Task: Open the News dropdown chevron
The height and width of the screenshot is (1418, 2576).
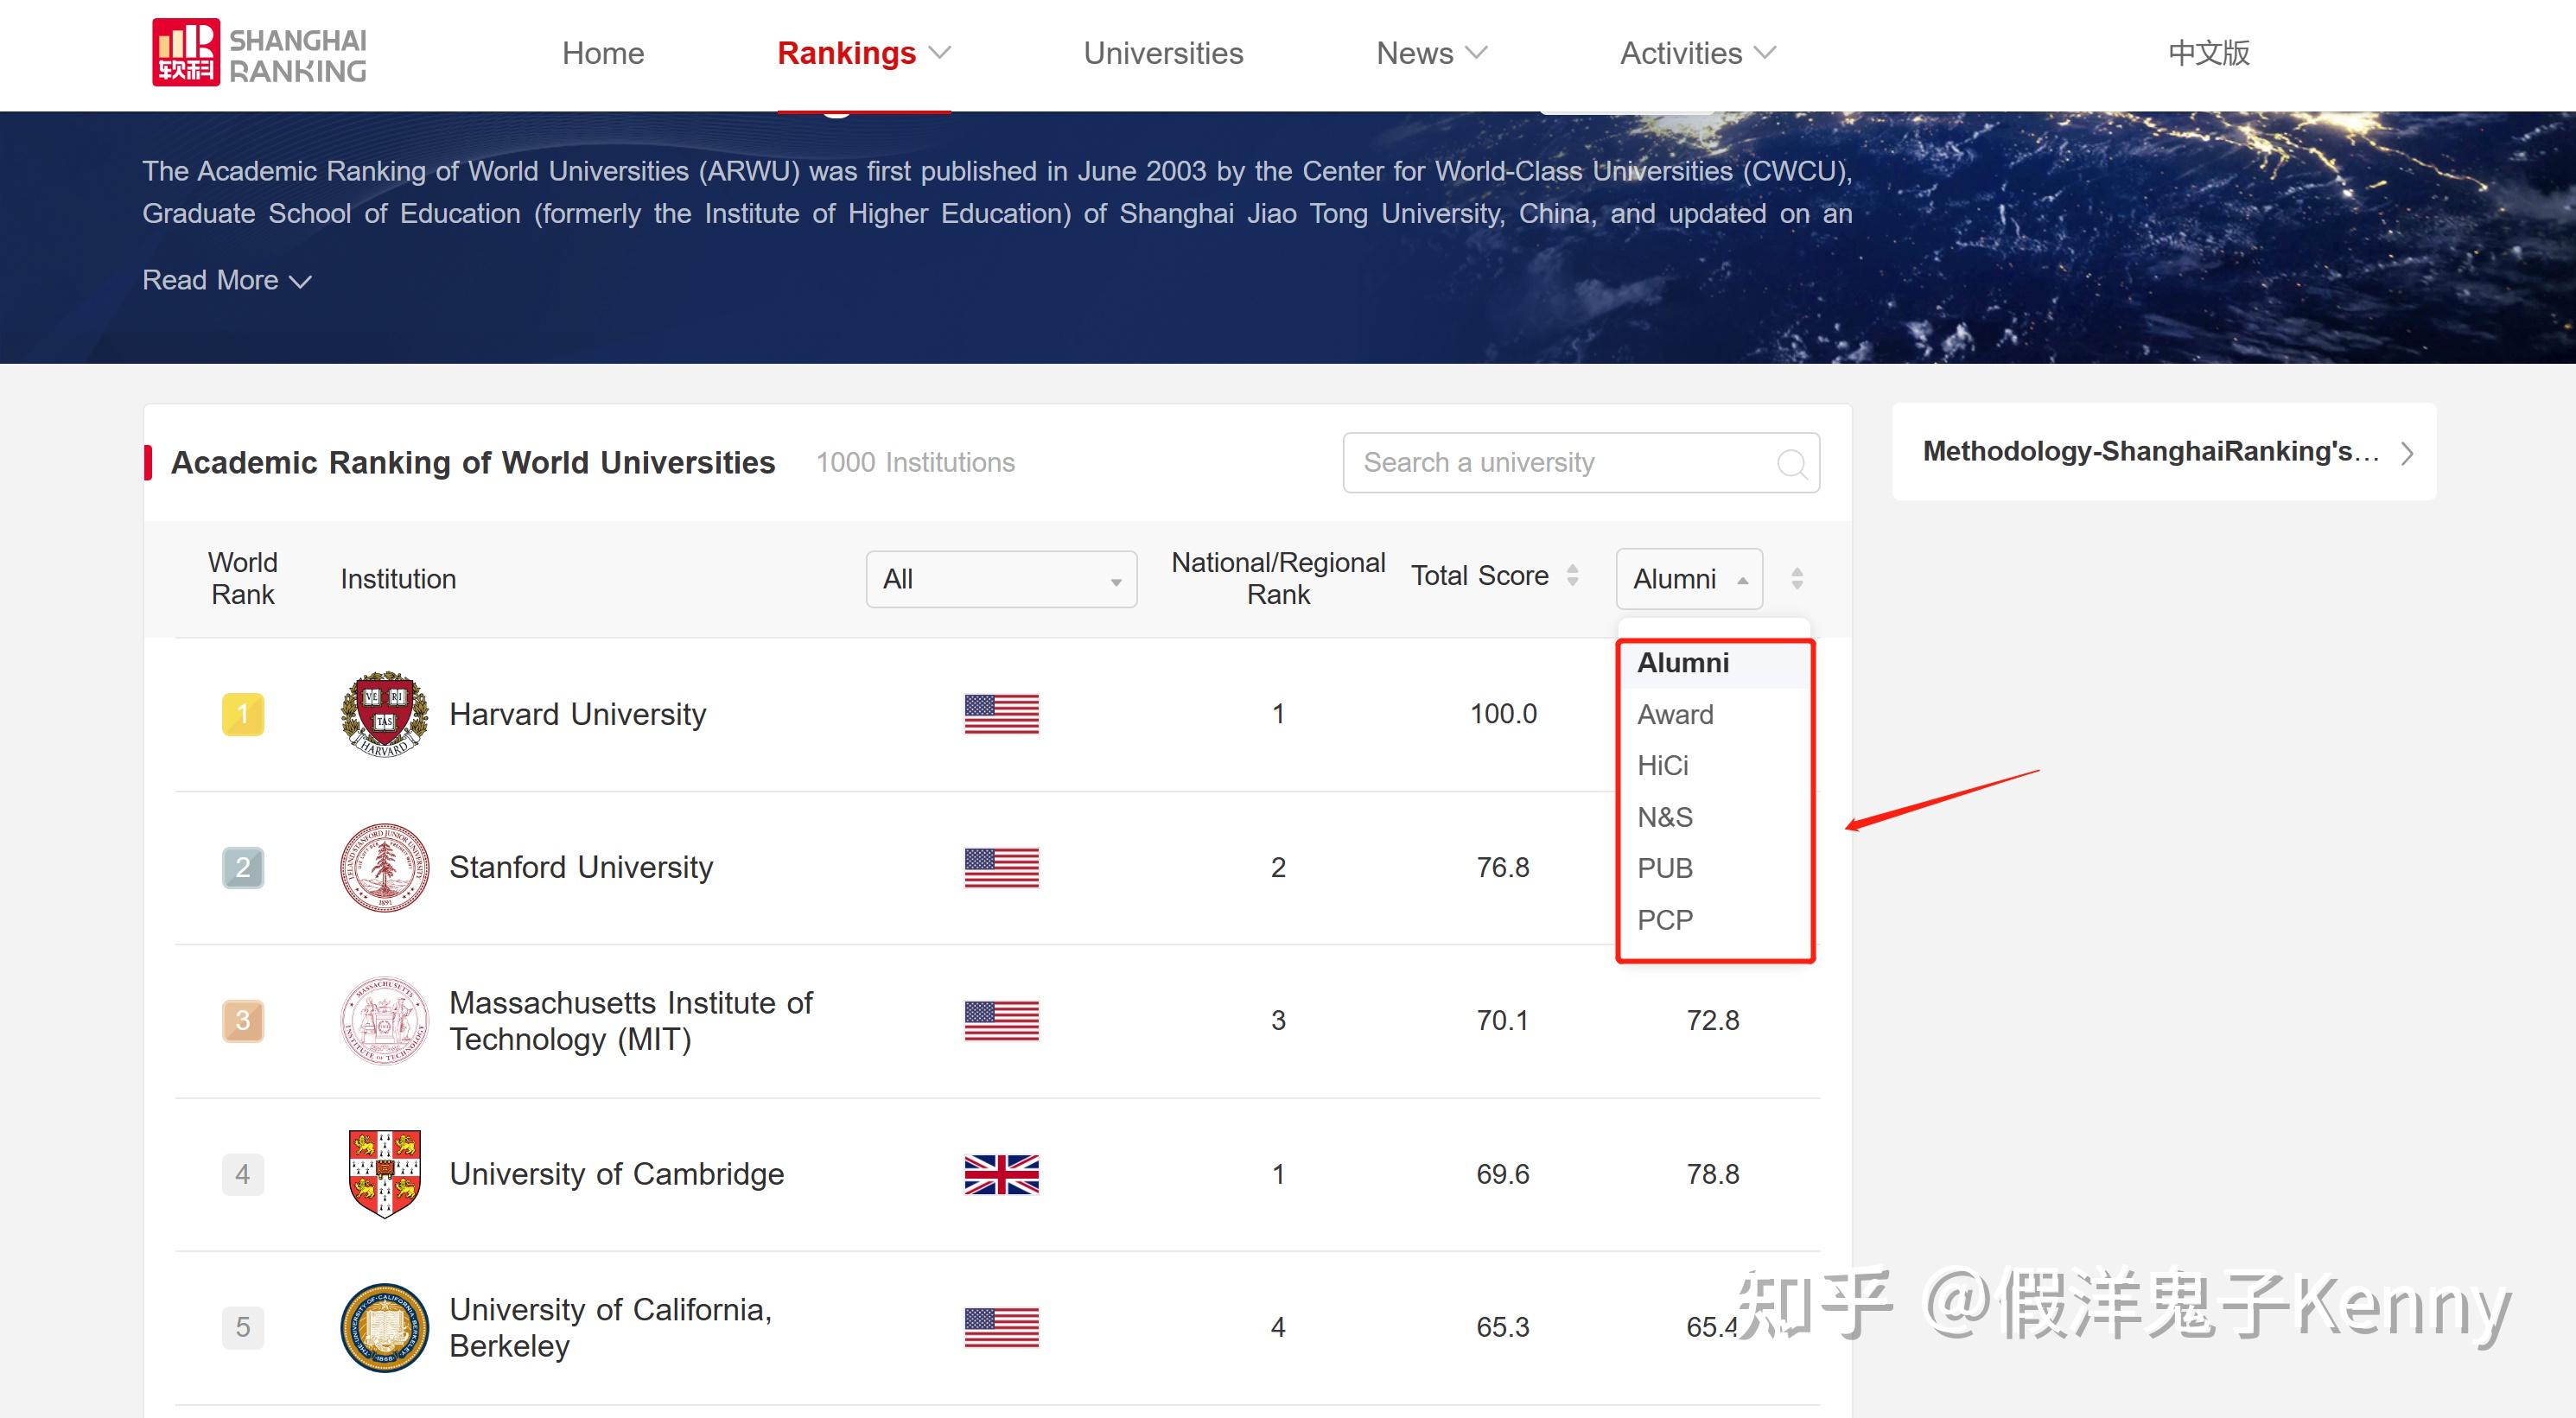Action: [1477, 53]
